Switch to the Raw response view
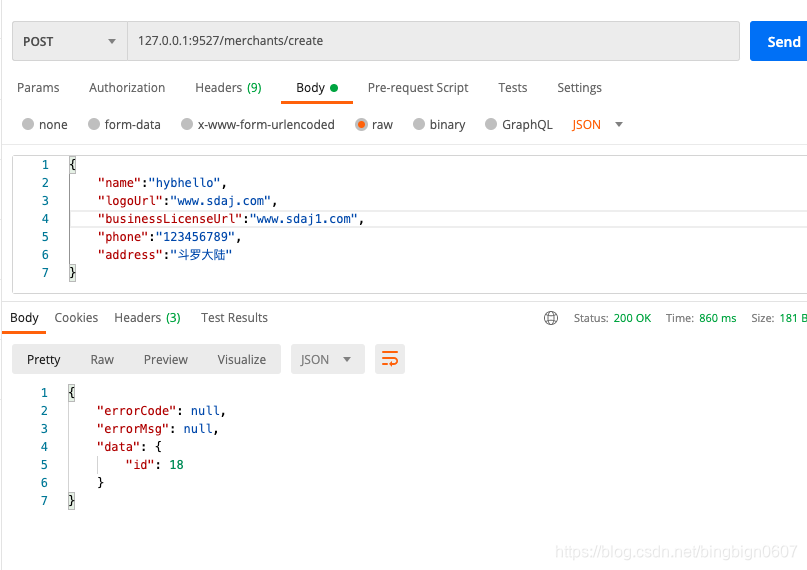This screenshot has height=570, width=807. [x=102, y=359]
